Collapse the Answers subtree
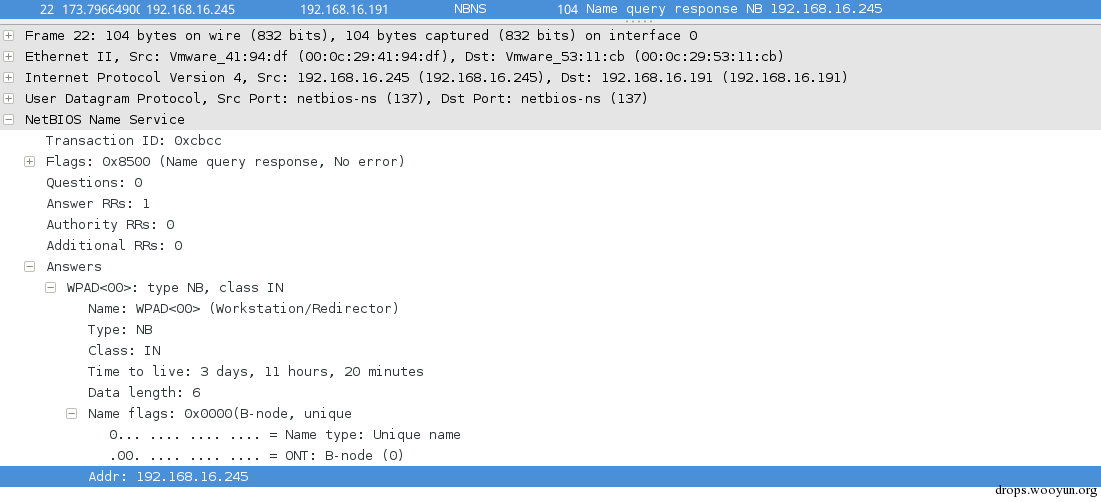Image resolution: width=1101 pixels, height=502 pixels. (x=29, y=267)
